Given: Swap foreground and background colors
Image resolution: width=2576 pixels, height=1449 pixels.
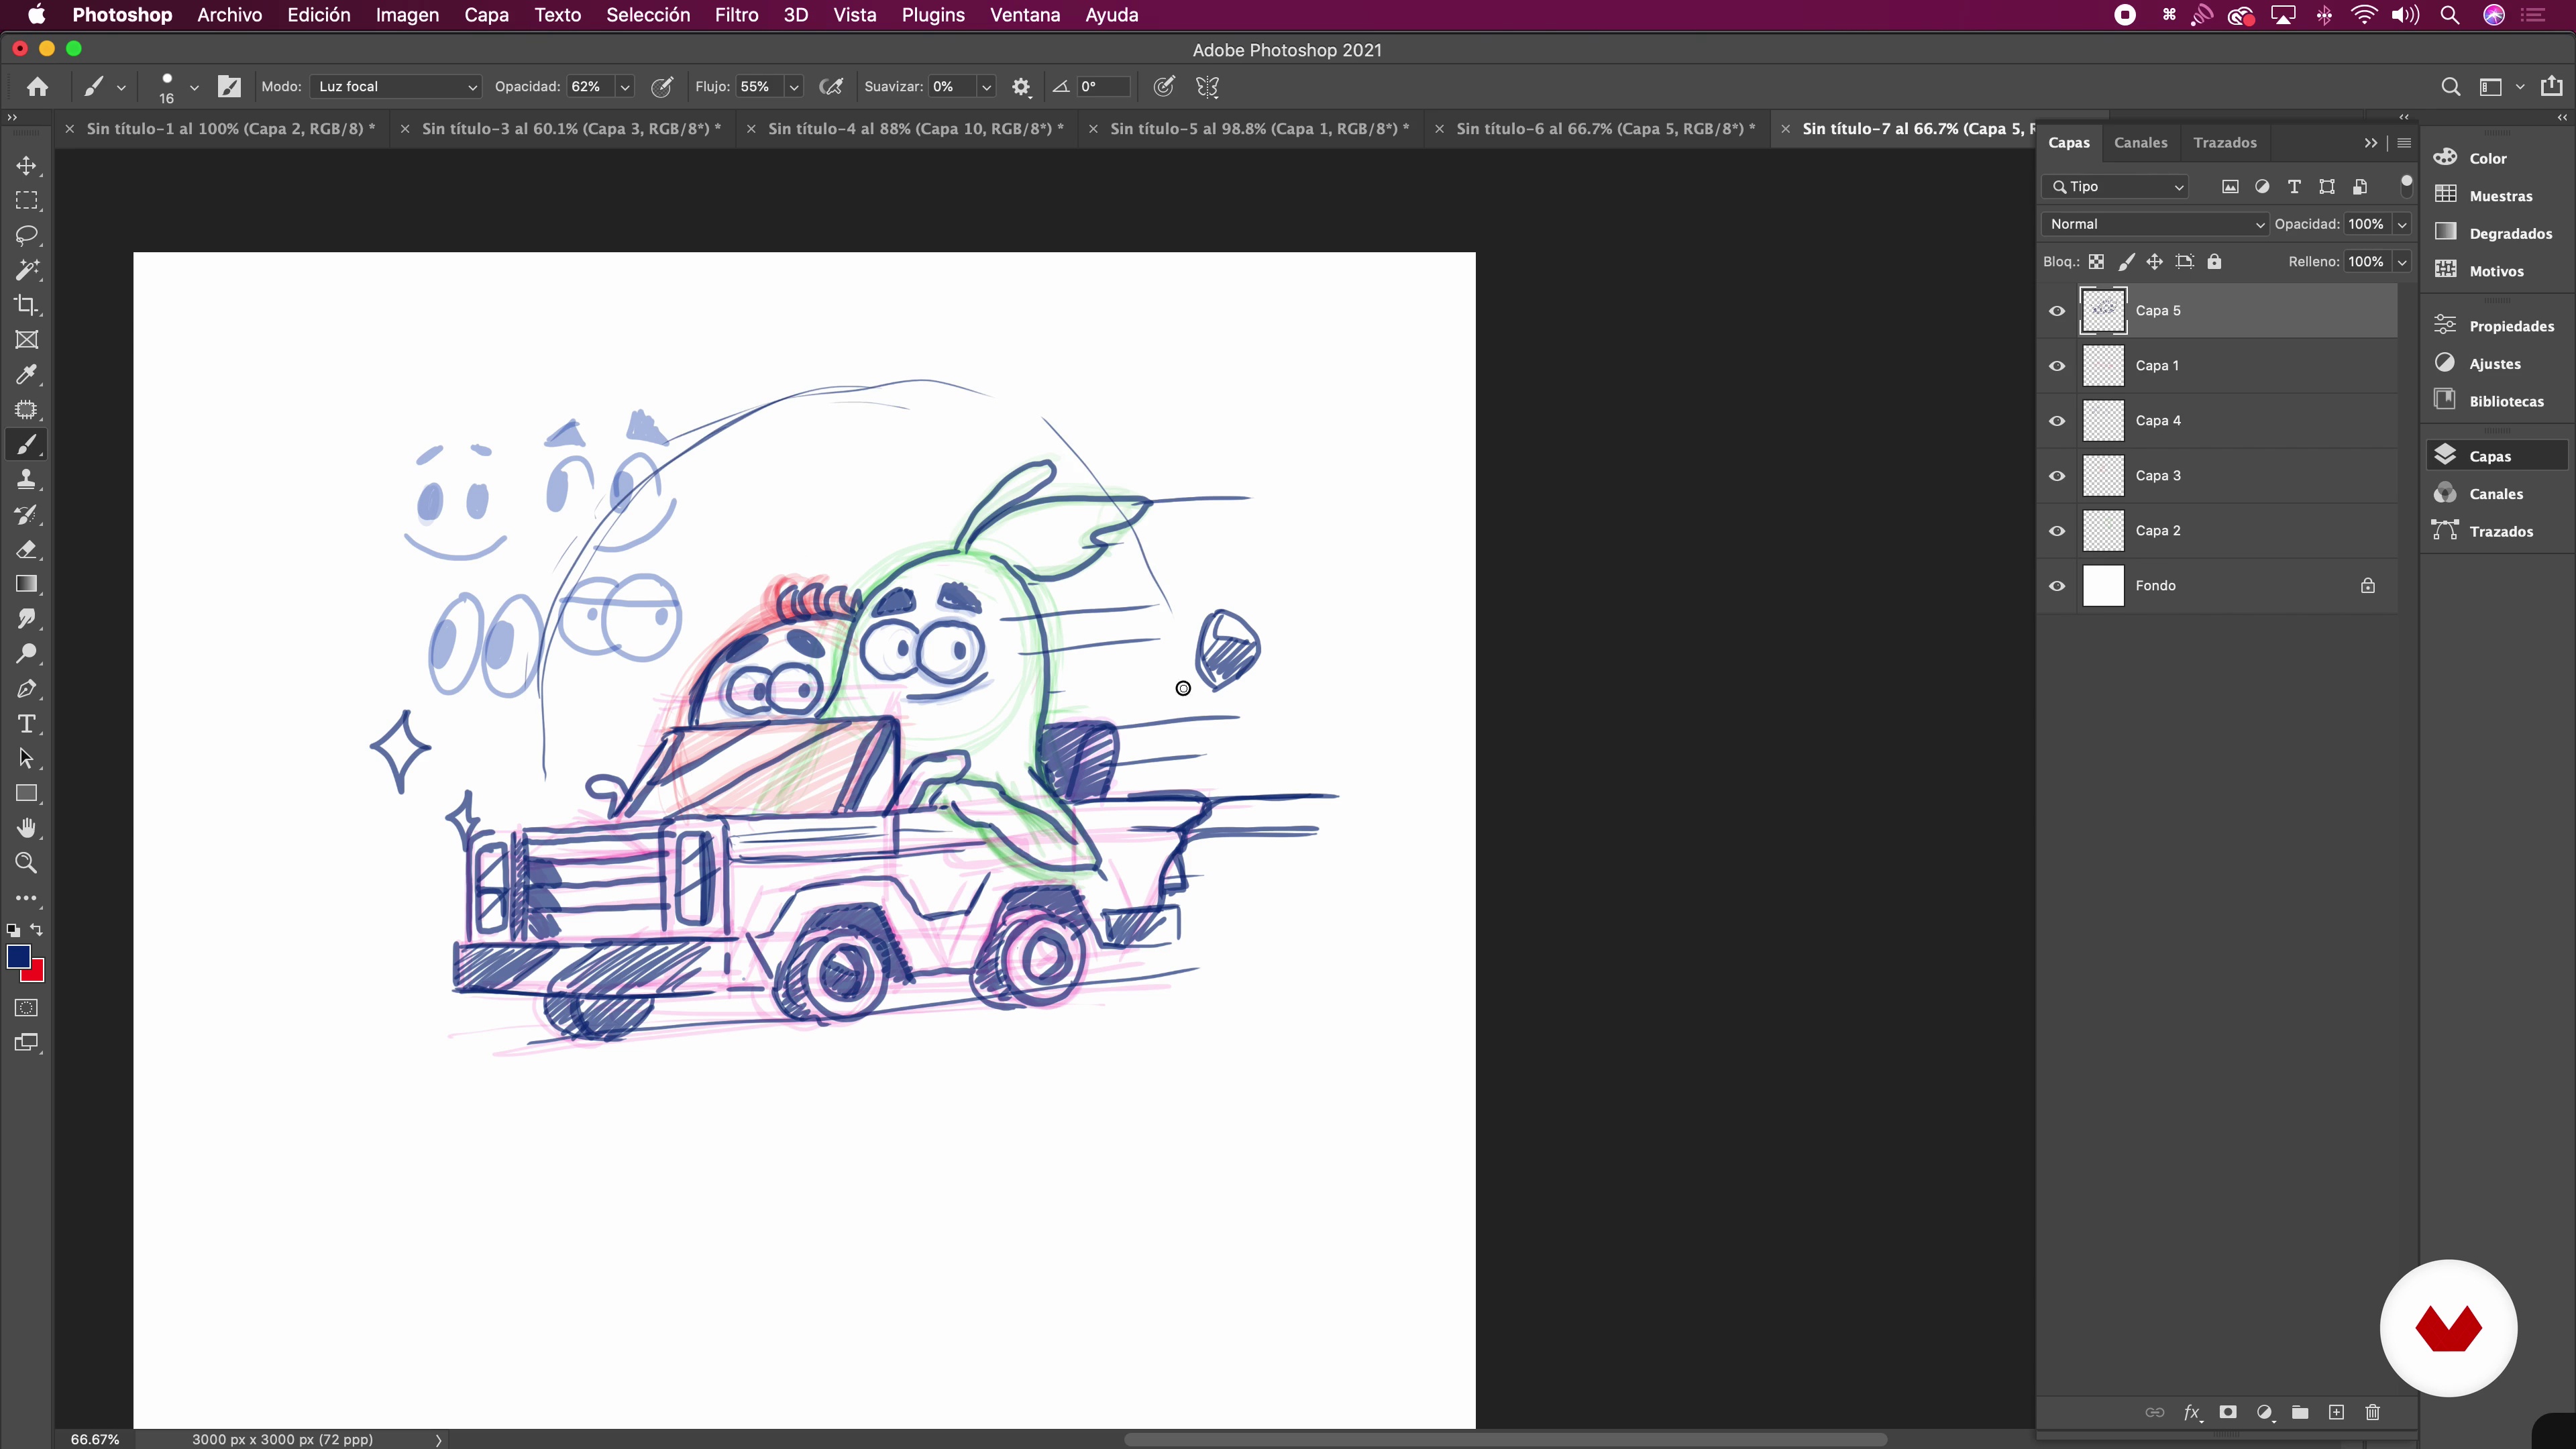Looking at the screenshot, I should pyautogui.click(x=37, y=930).
